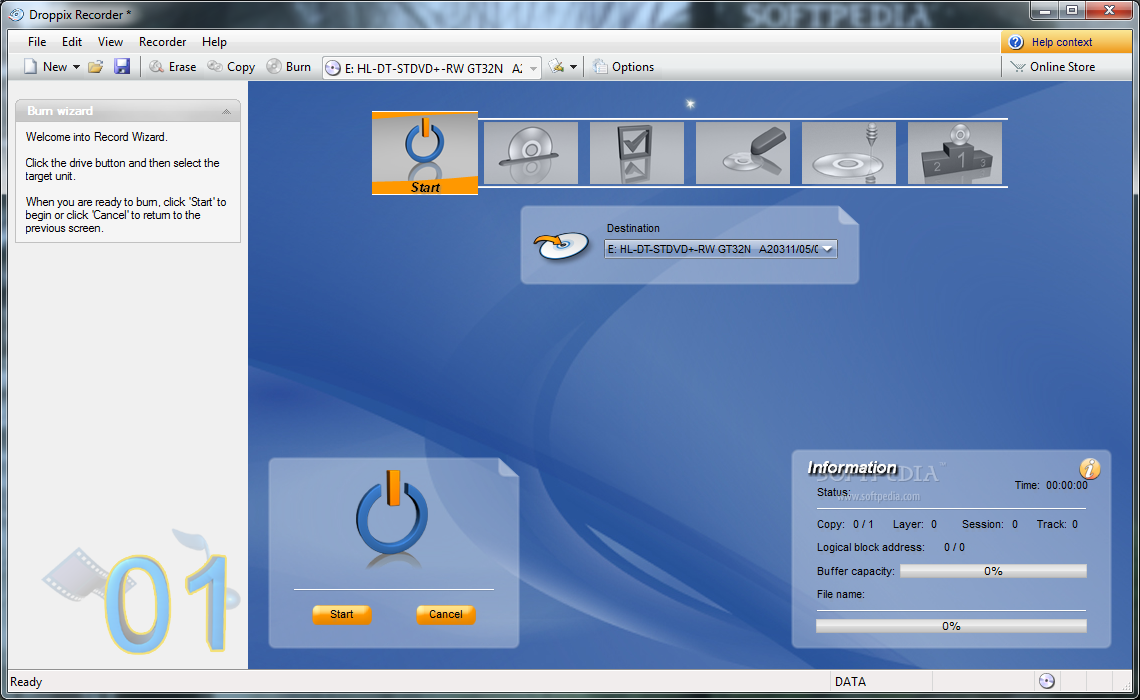Select the podium finish step icon

tap(955, 153)
